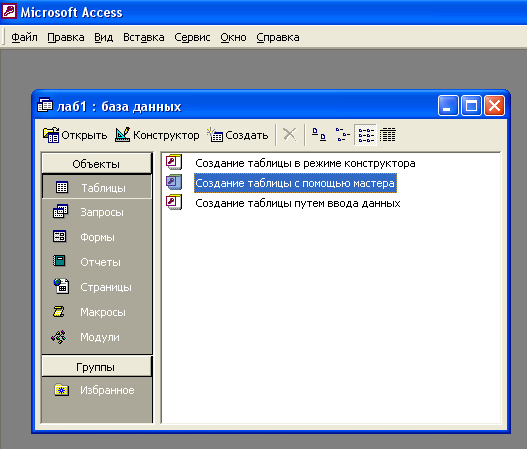Open the Вставка menu
This screenshot has width=527, height=449.
click(144, 37)
